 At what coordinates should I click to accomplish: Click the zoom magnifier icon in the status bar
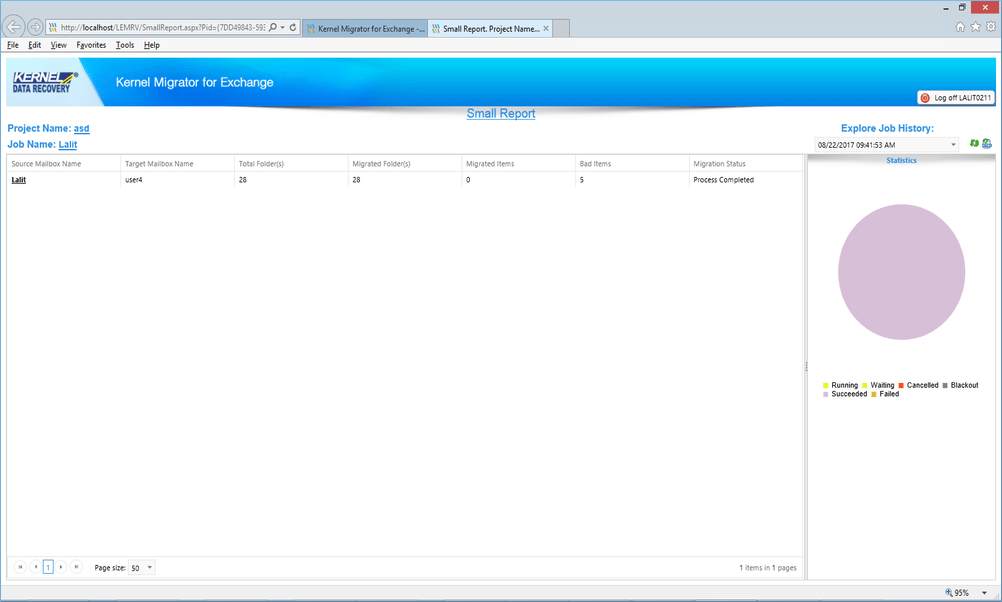tap(949, 592)
